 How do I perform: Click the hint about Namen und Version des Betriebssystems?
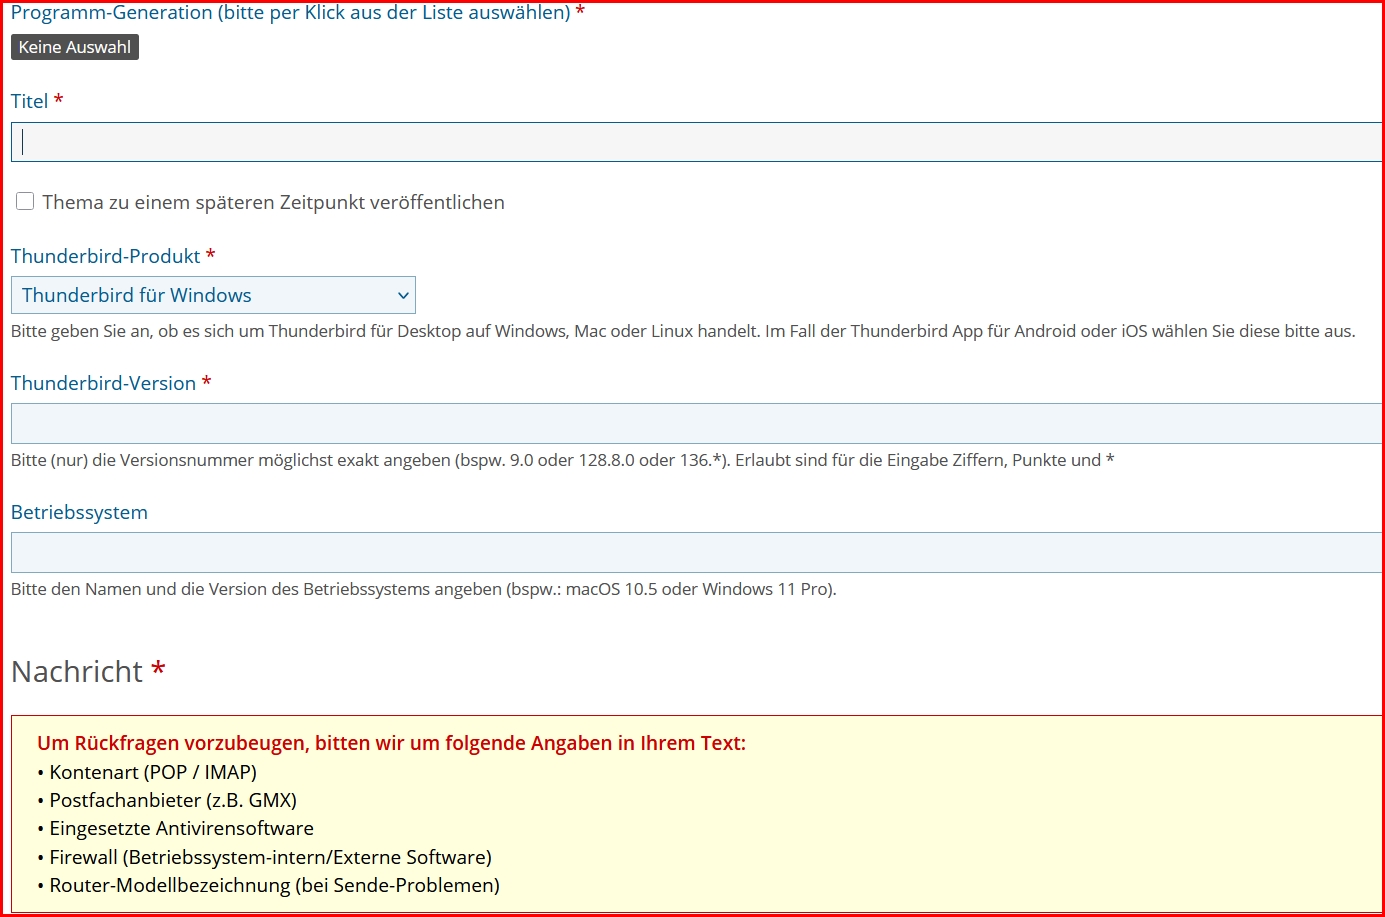(424, 589)
